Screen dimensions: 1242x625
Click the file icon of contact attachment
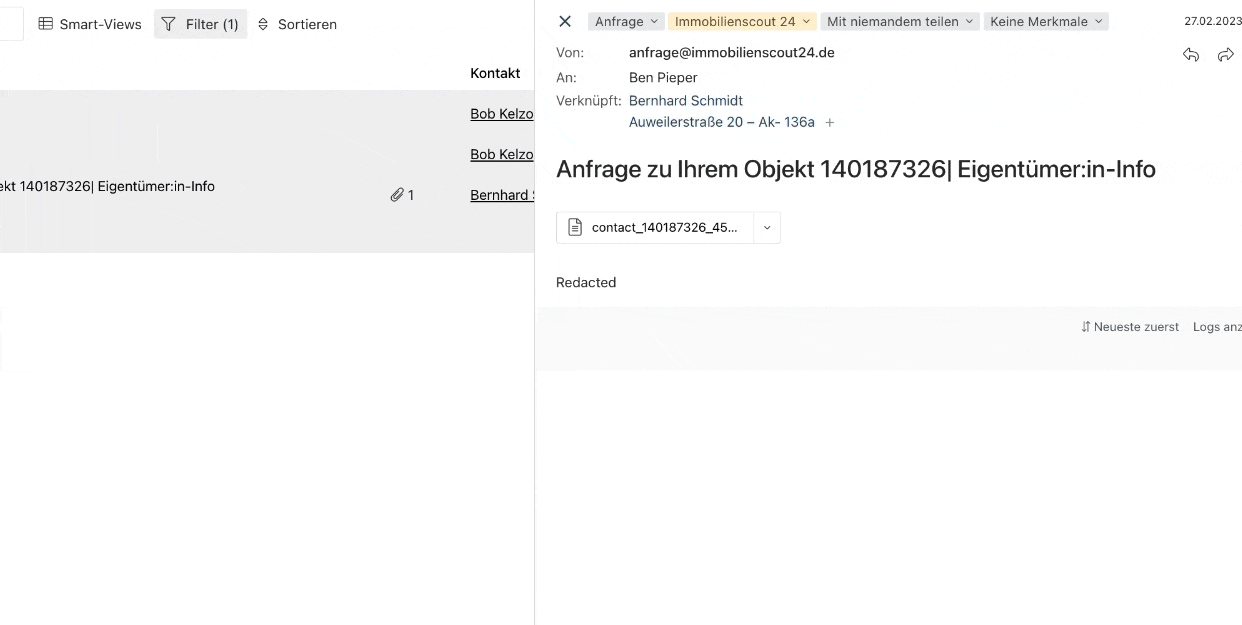click(575, 227)
